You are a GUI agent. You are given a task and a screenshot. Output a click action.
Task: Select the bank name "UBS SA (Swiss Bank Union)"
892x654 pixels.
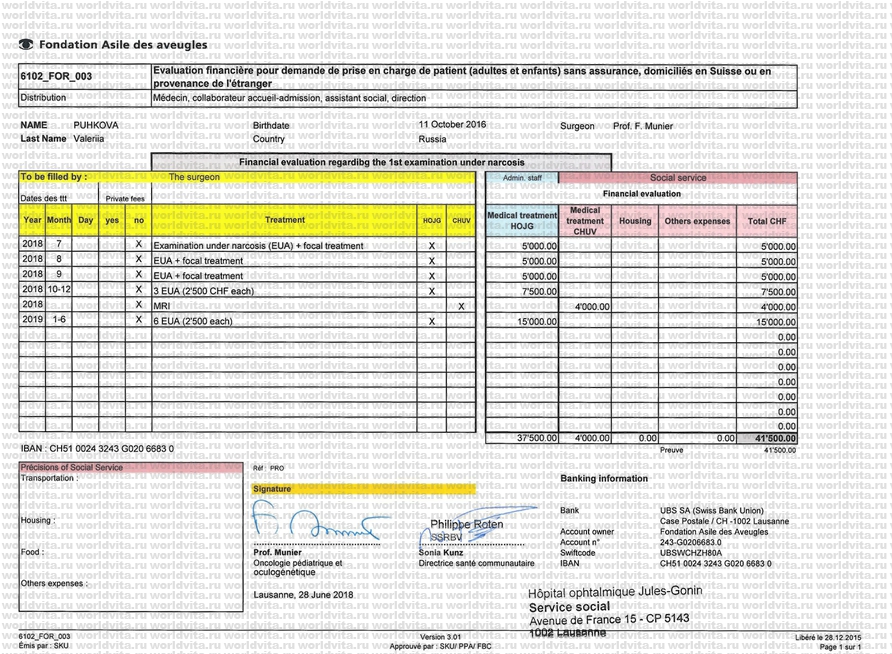click(712, 510)
